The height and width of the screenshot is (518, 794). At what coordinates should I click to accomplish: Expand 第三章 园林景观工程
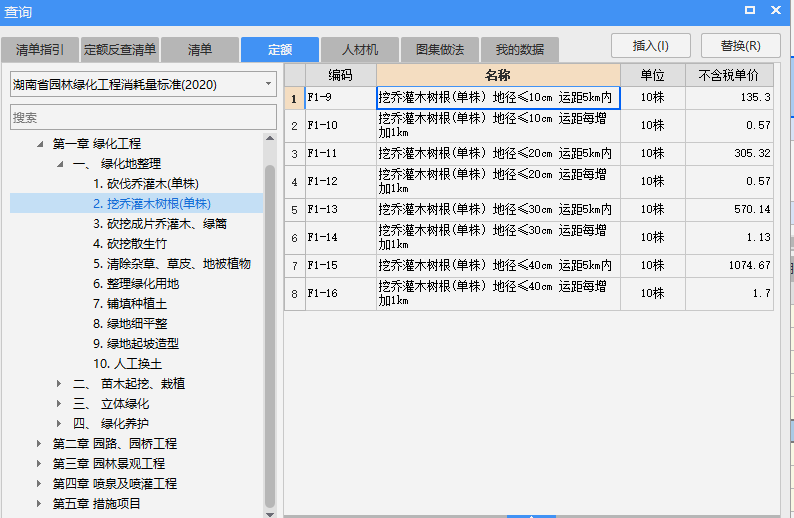coord(39,463)
